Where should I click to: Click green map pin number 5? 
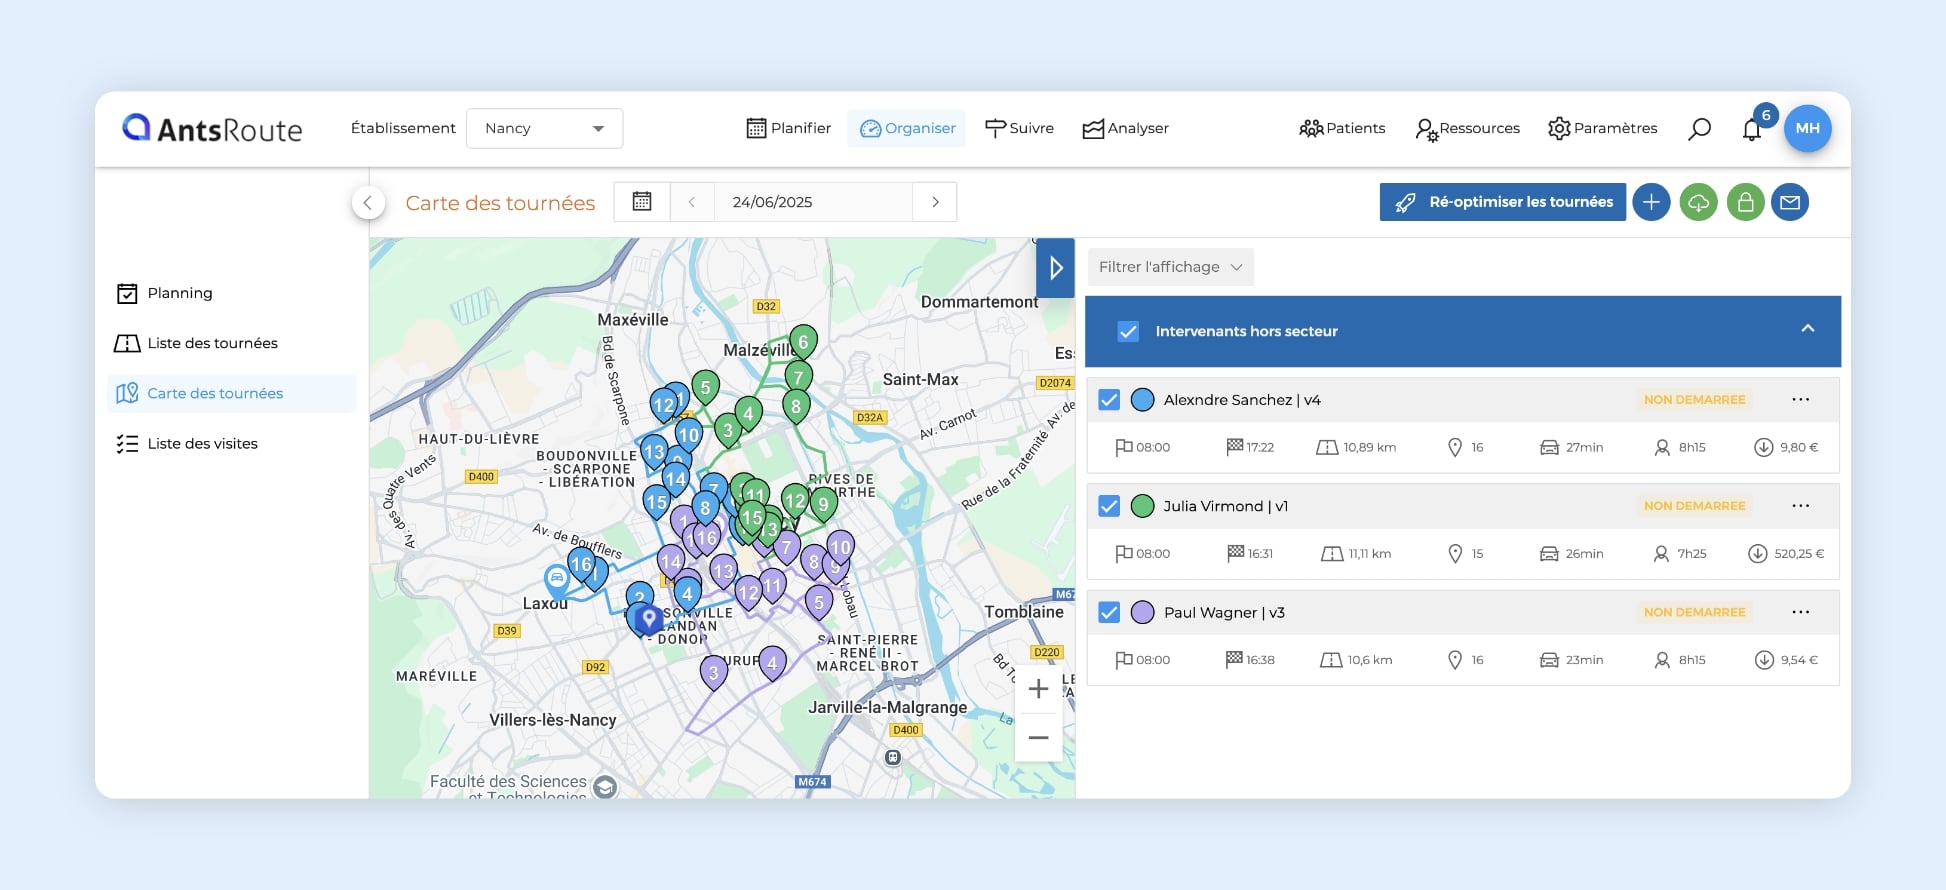point(705,388)
